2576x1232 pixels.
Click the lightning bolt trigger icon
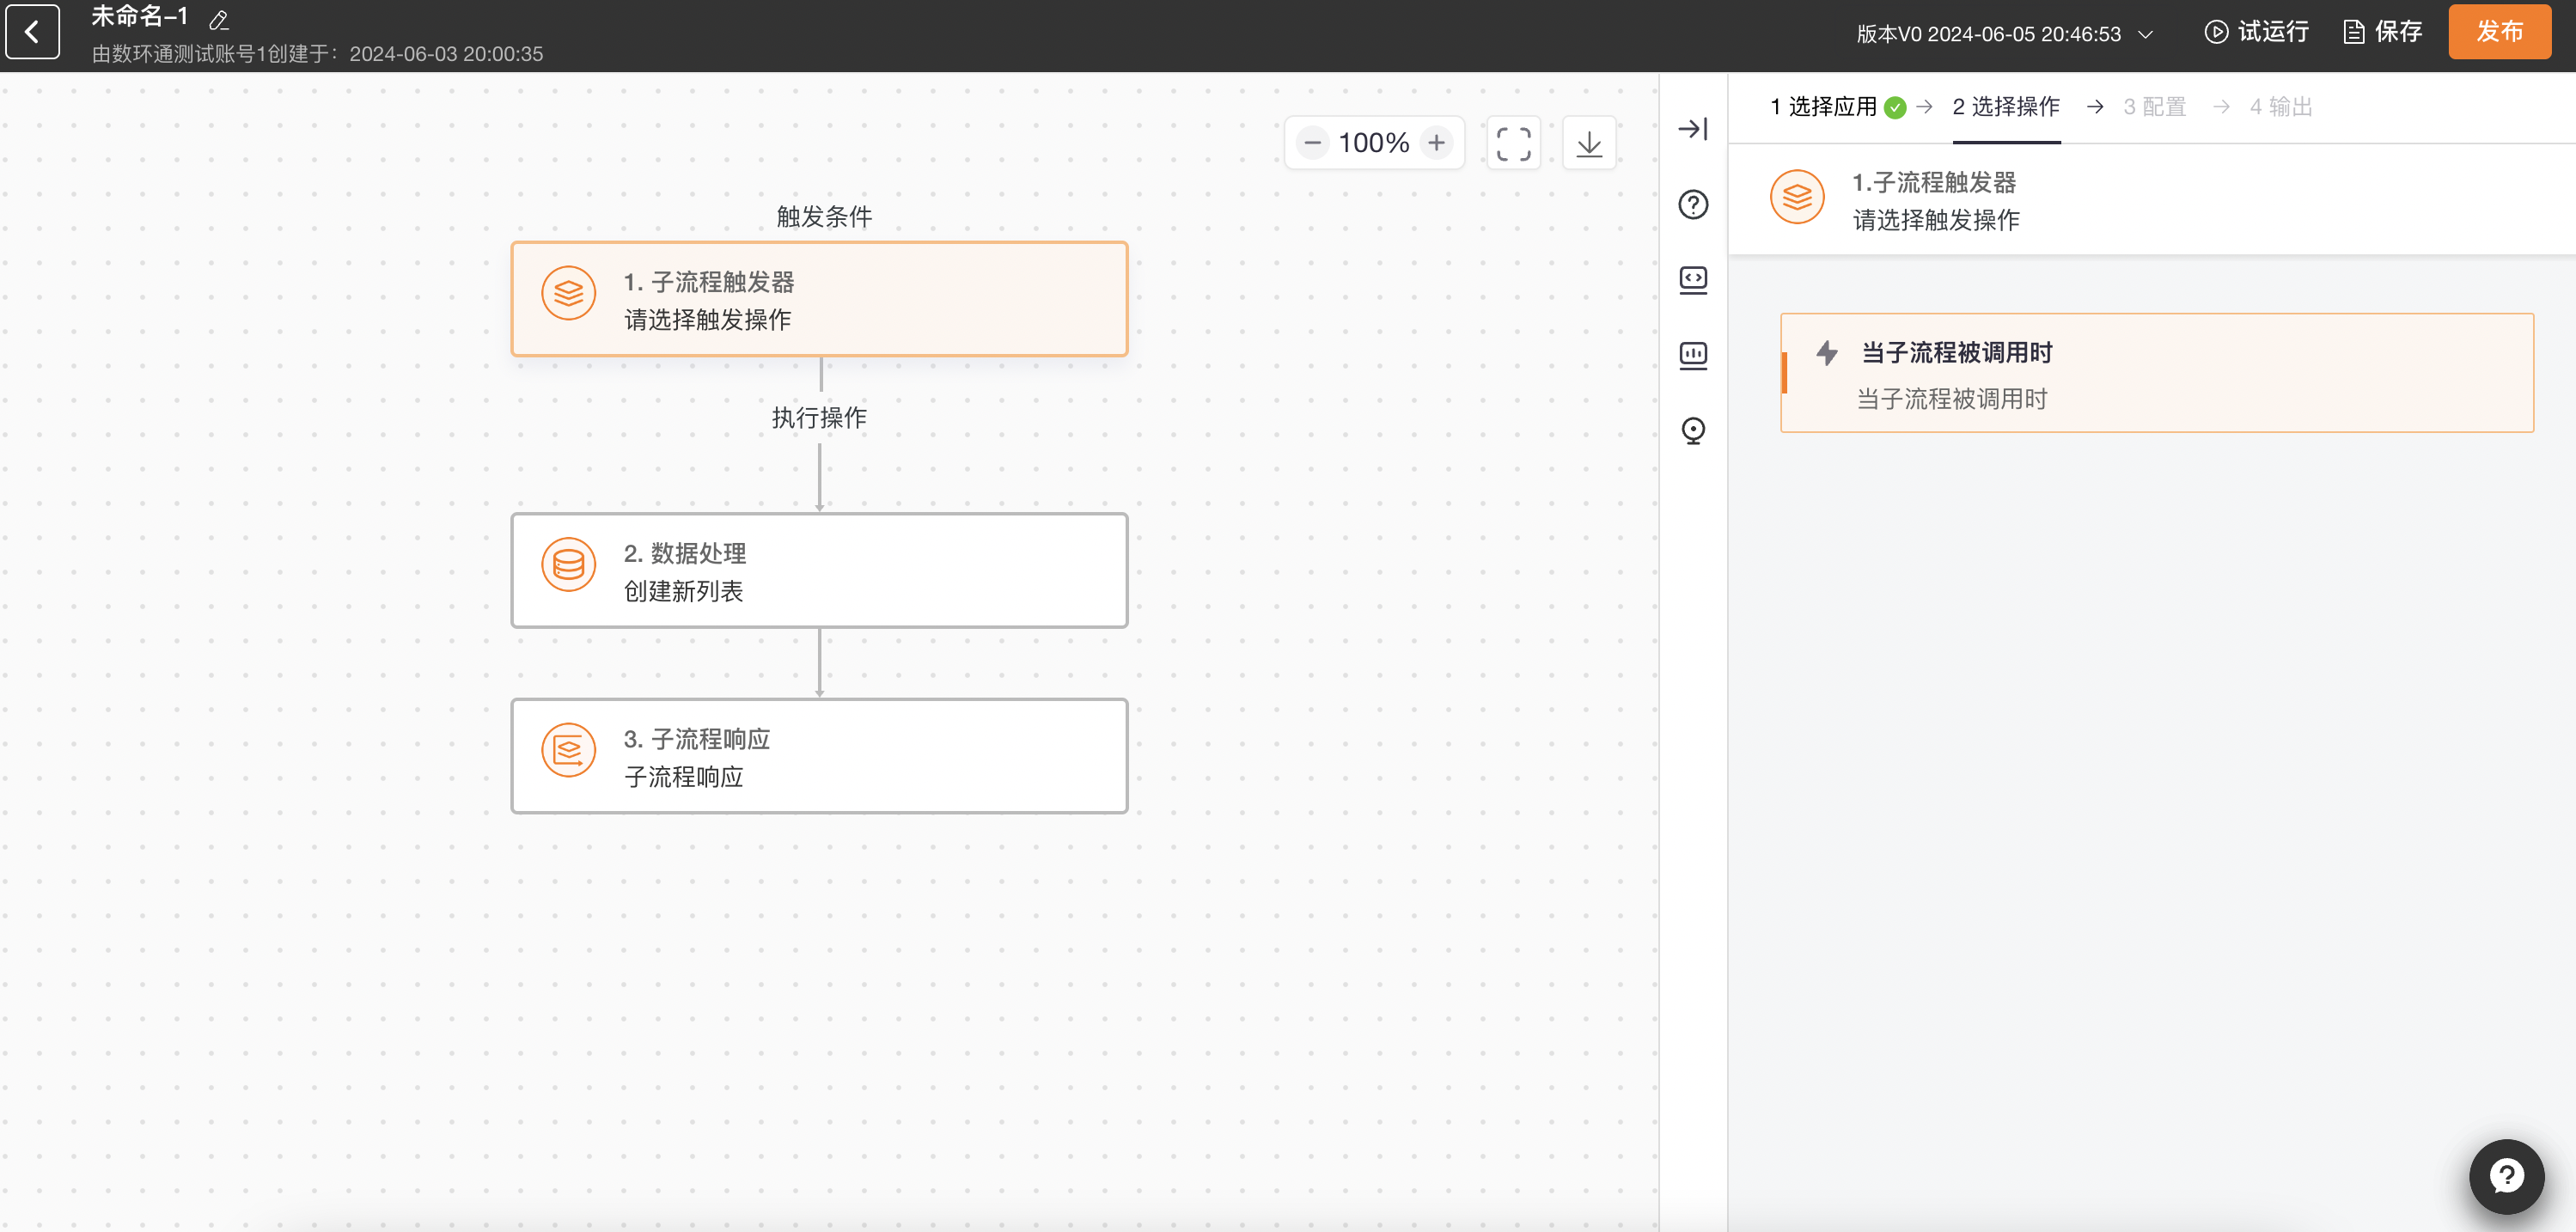tap(1827, 353)
